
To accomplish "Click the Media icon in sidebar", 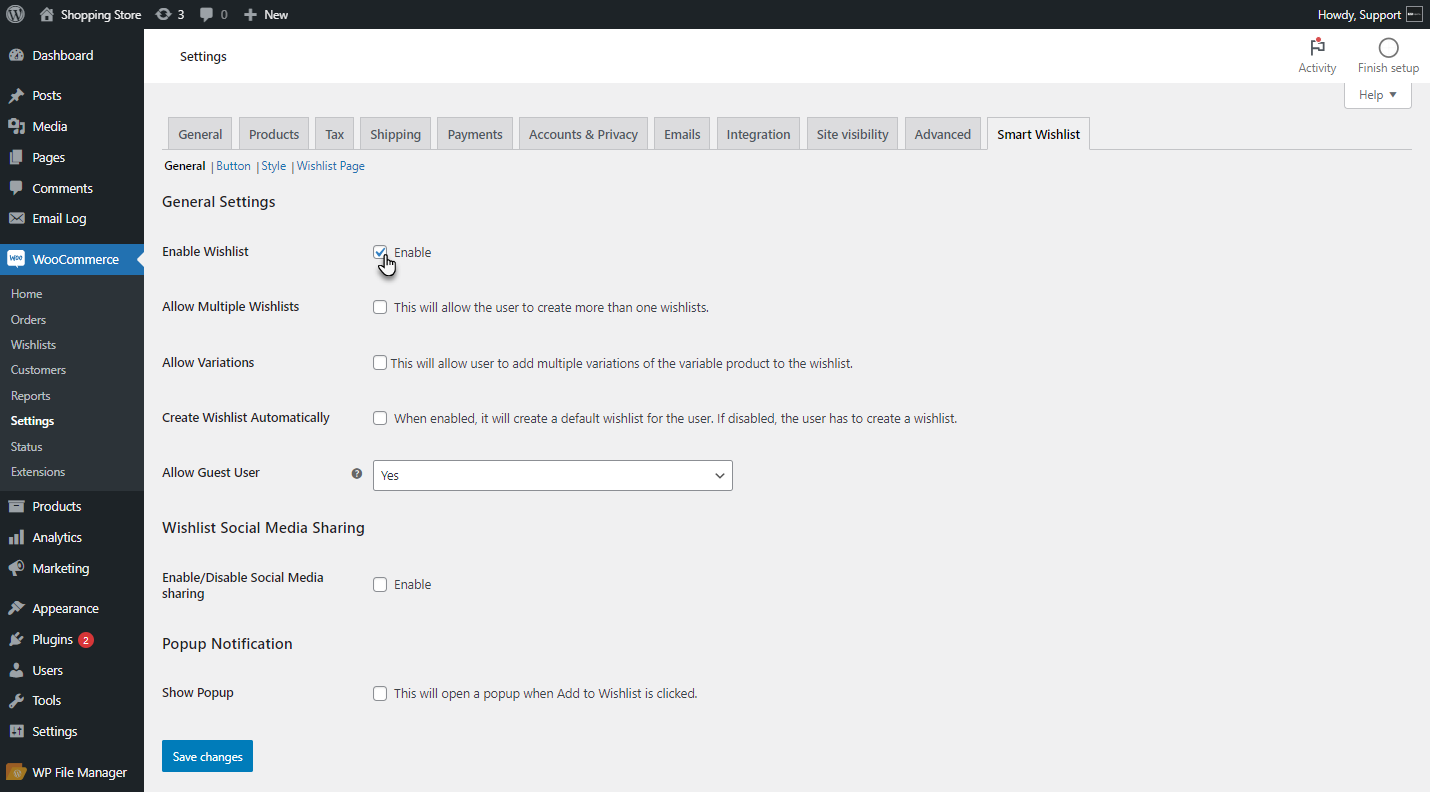I will point(16,127).
